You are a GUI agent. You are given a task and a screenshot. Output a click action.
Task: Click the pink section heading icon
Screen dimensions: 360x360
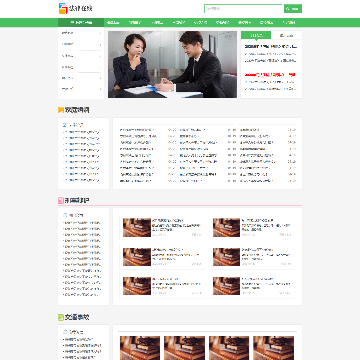pyautogui.click(x=61, y=200)
